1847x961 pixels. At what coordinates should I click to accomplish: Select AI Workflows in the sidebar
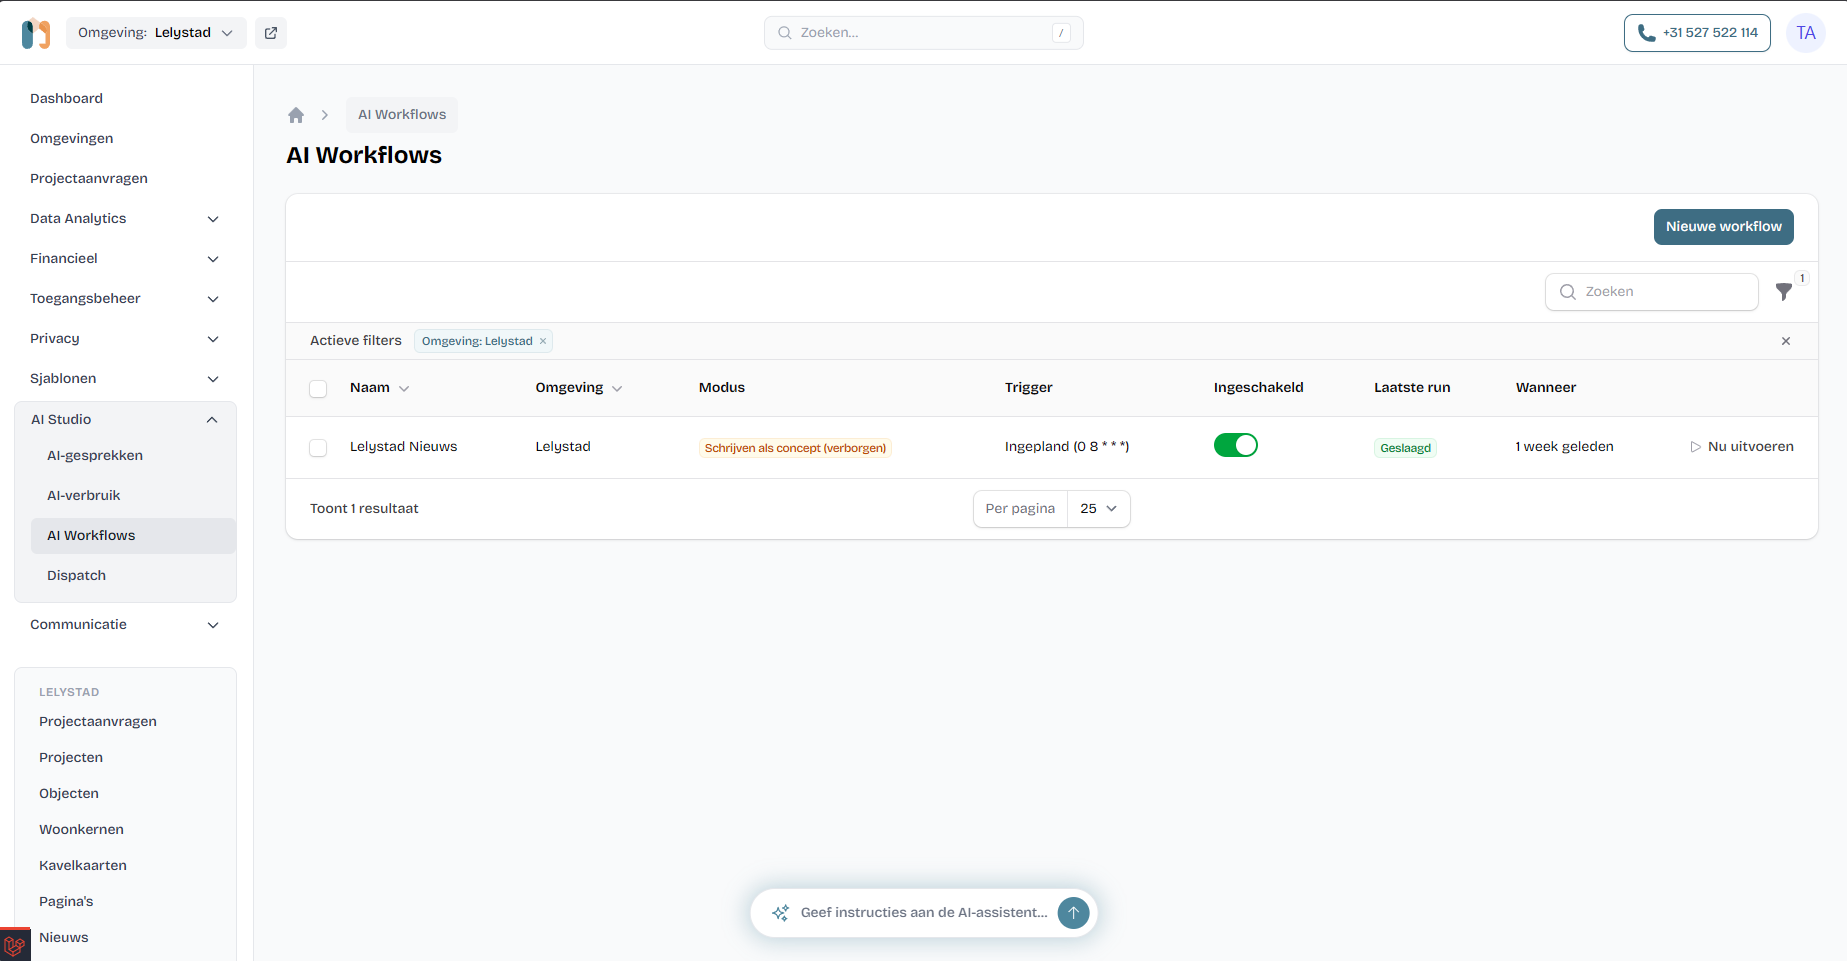click(x=133, y=536)
